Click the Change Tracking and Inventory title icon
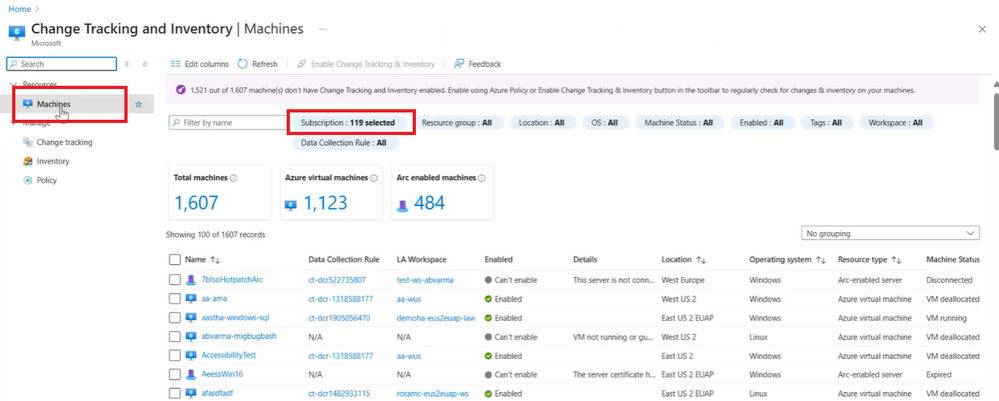The width and height of the screenshot is (999, 401). (17, 32)
